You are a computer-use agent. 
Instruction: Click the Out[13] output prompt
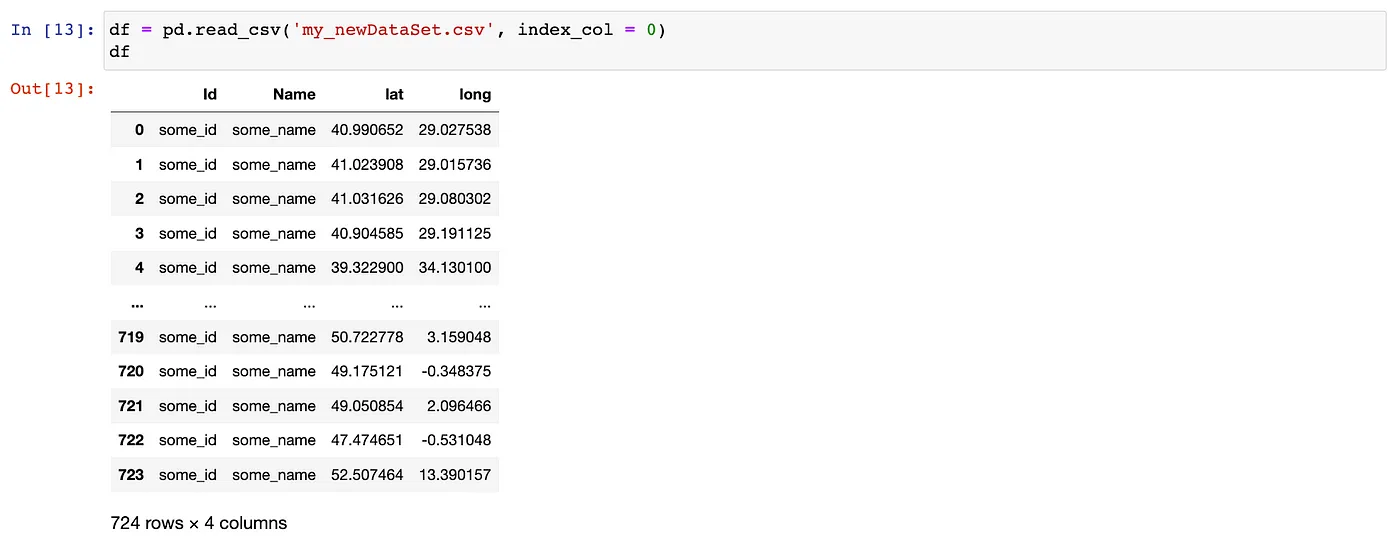click(x=52, y=89)
